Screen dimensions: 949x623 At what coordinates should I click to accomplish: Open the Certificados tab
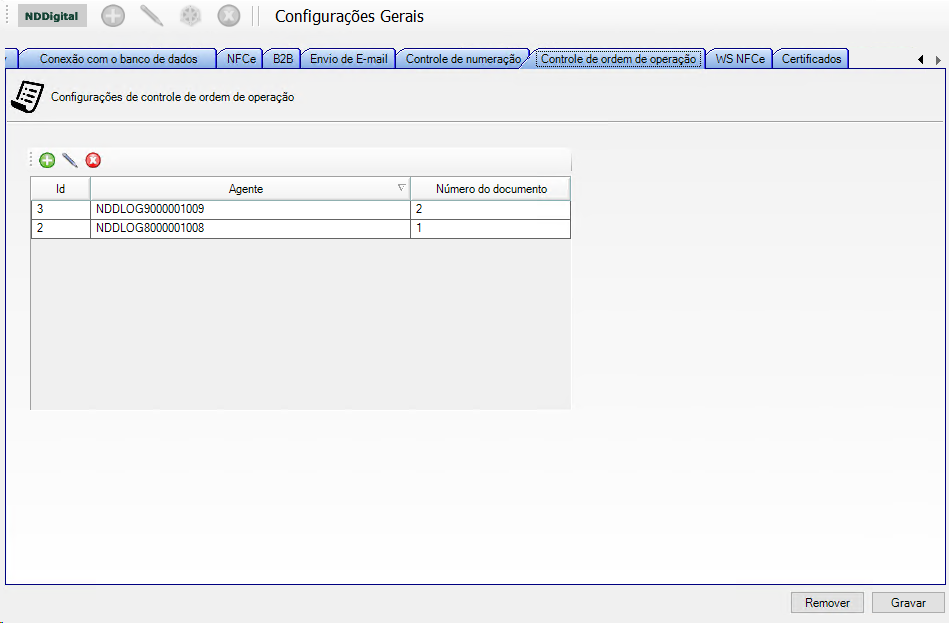point(811,59)
